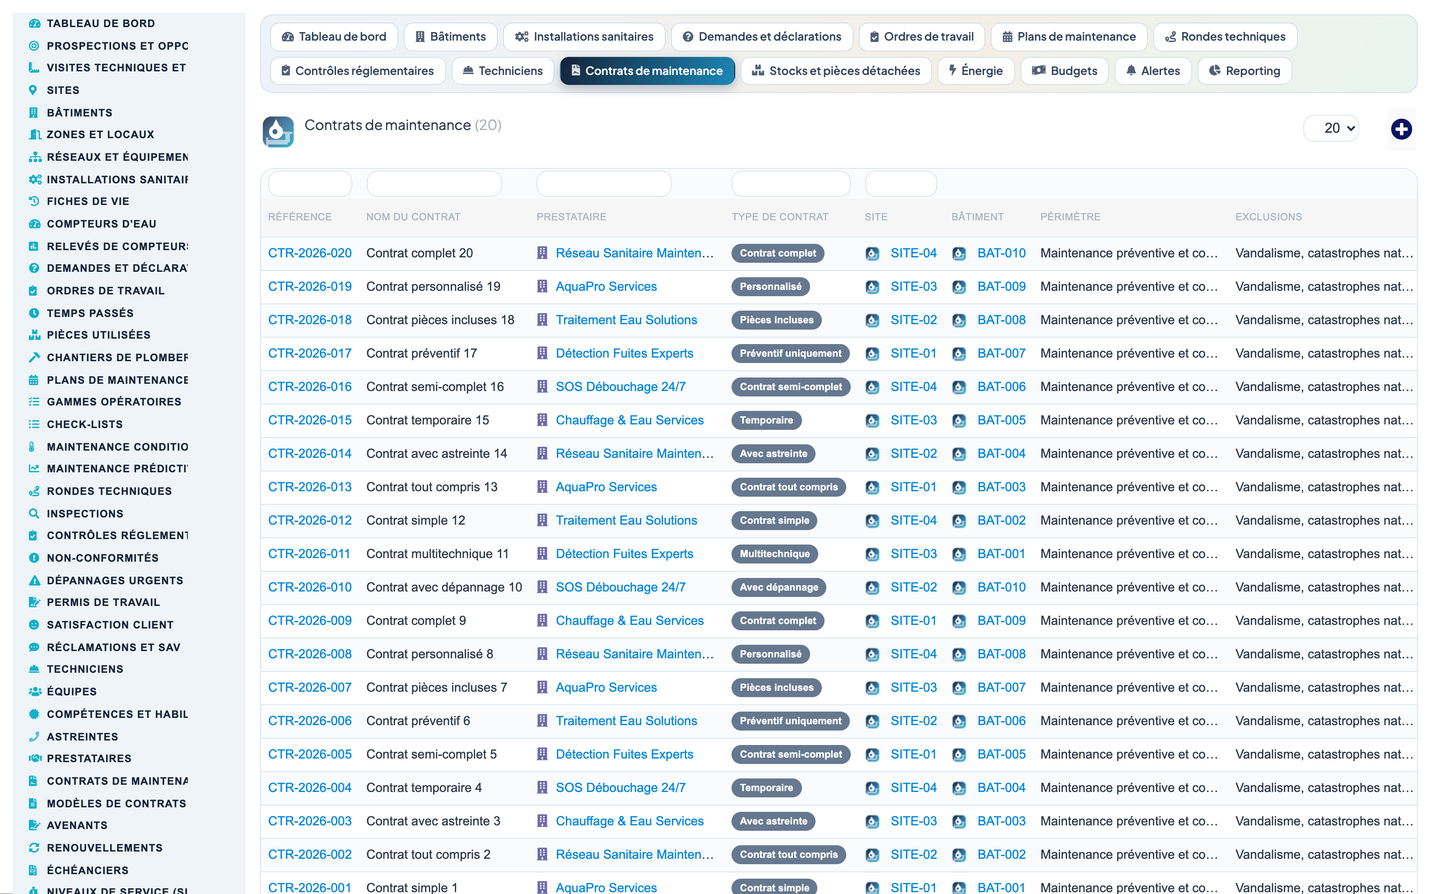
Task: Open Échéanciers in the sidebar
Action: pos(87,871)
